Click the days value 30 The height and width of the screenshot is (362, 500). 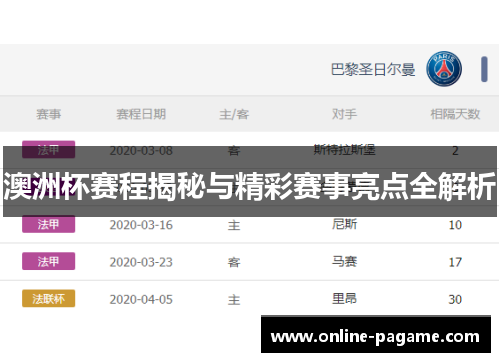455,300
